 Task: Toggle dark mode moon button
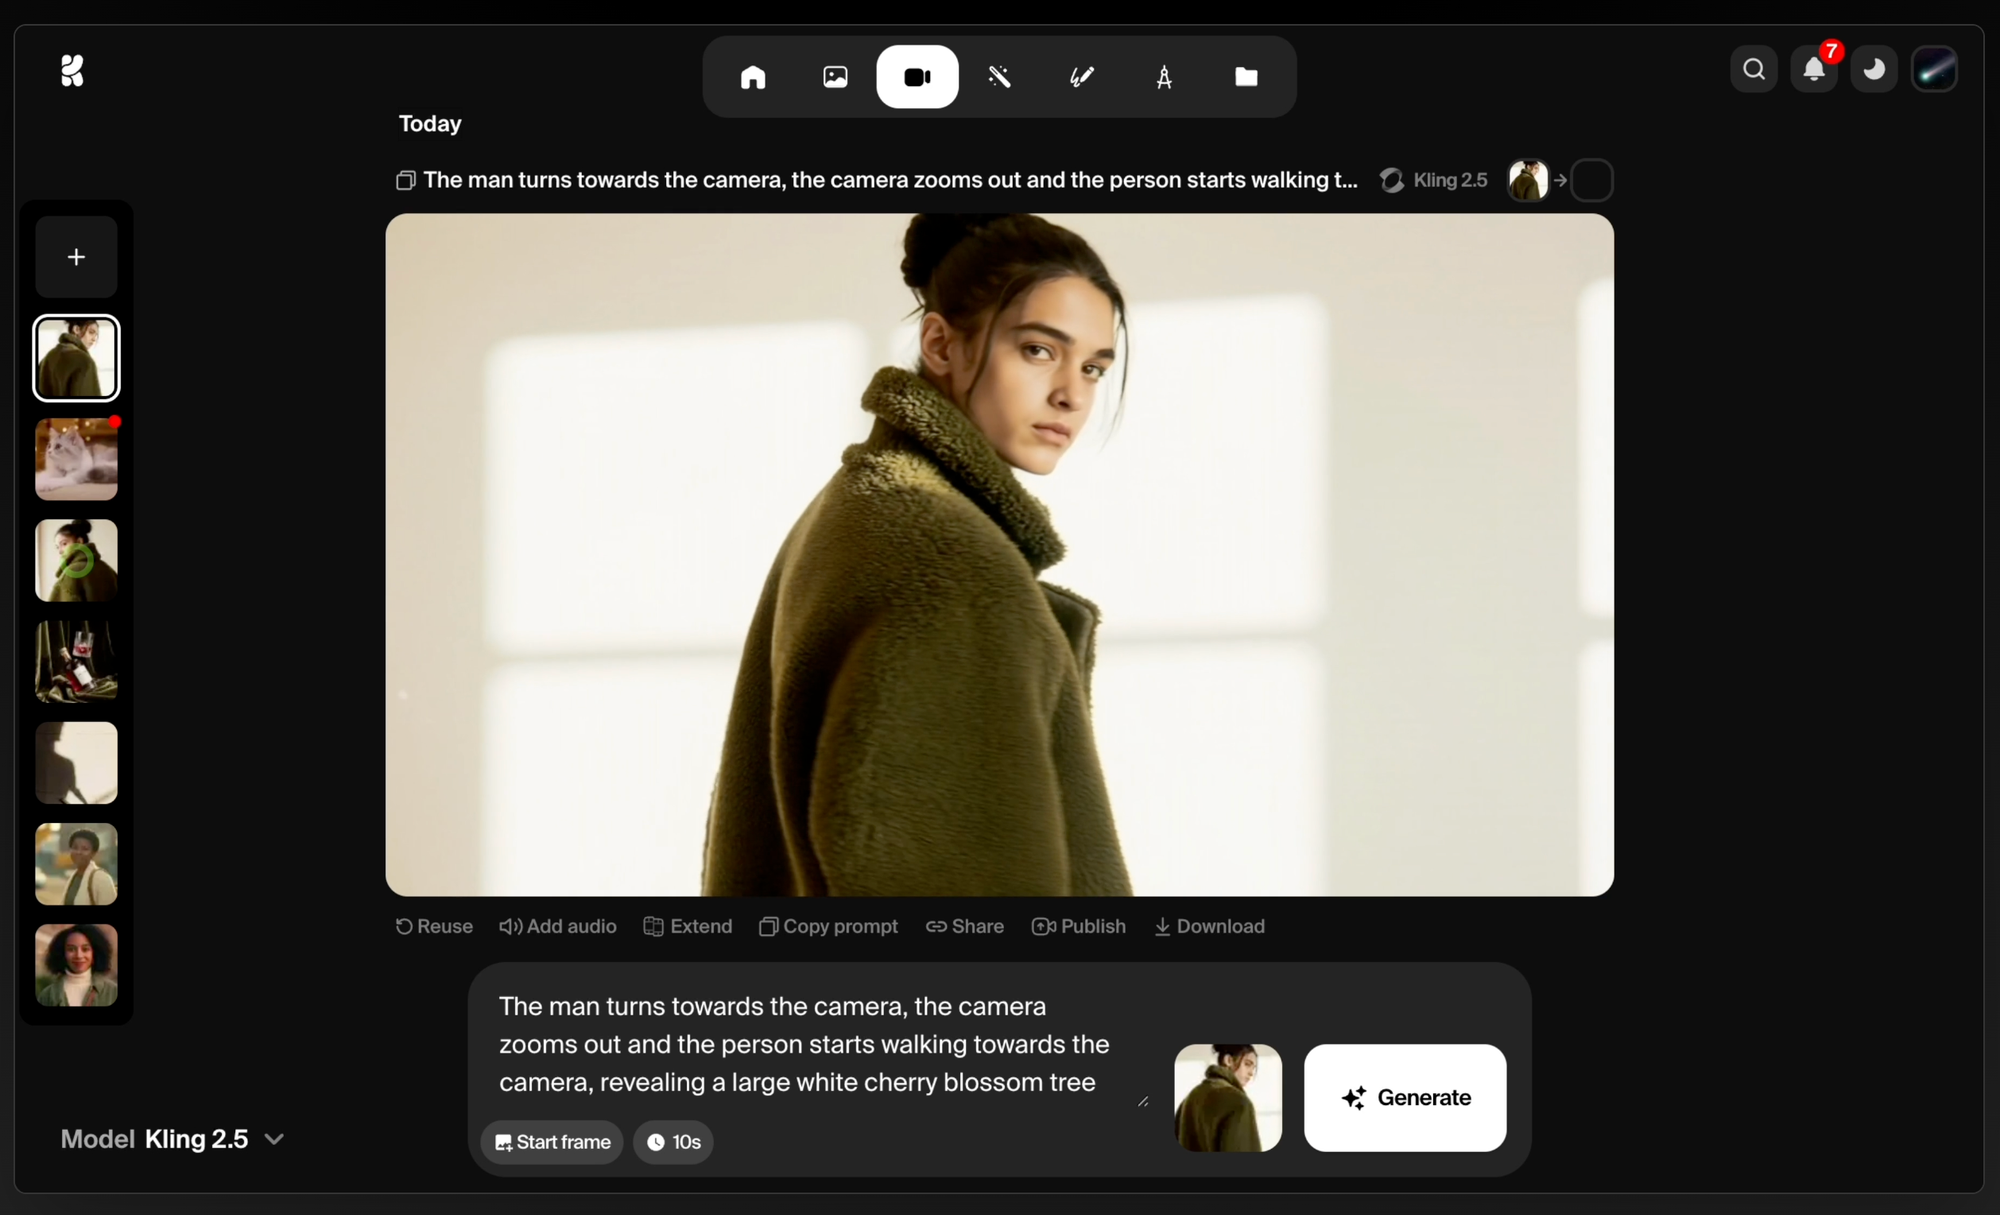click(x=1874, y=69)
